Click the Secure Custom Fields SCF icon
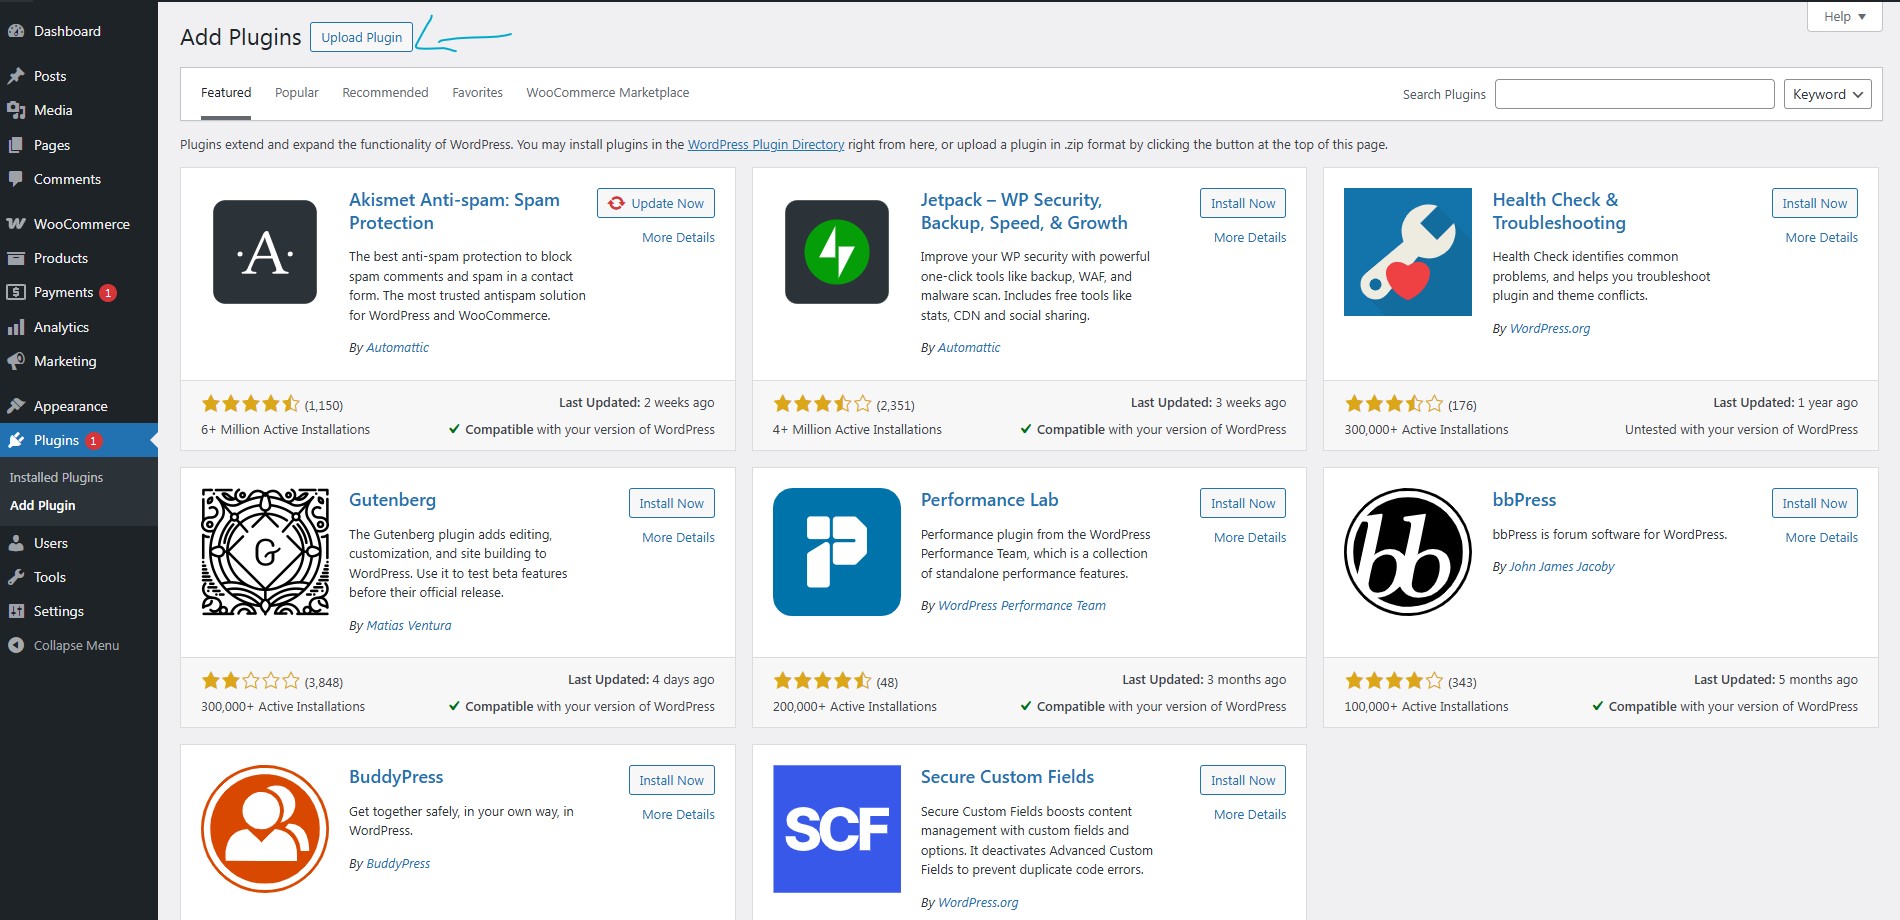 click(x=836, y=829)
